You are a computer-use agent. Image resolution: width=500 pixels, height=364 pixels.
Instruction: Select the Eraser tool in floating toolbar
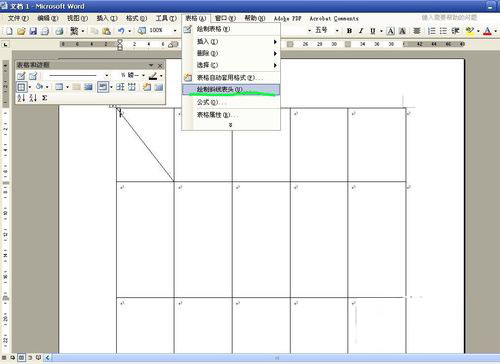(x=33, y=76)
